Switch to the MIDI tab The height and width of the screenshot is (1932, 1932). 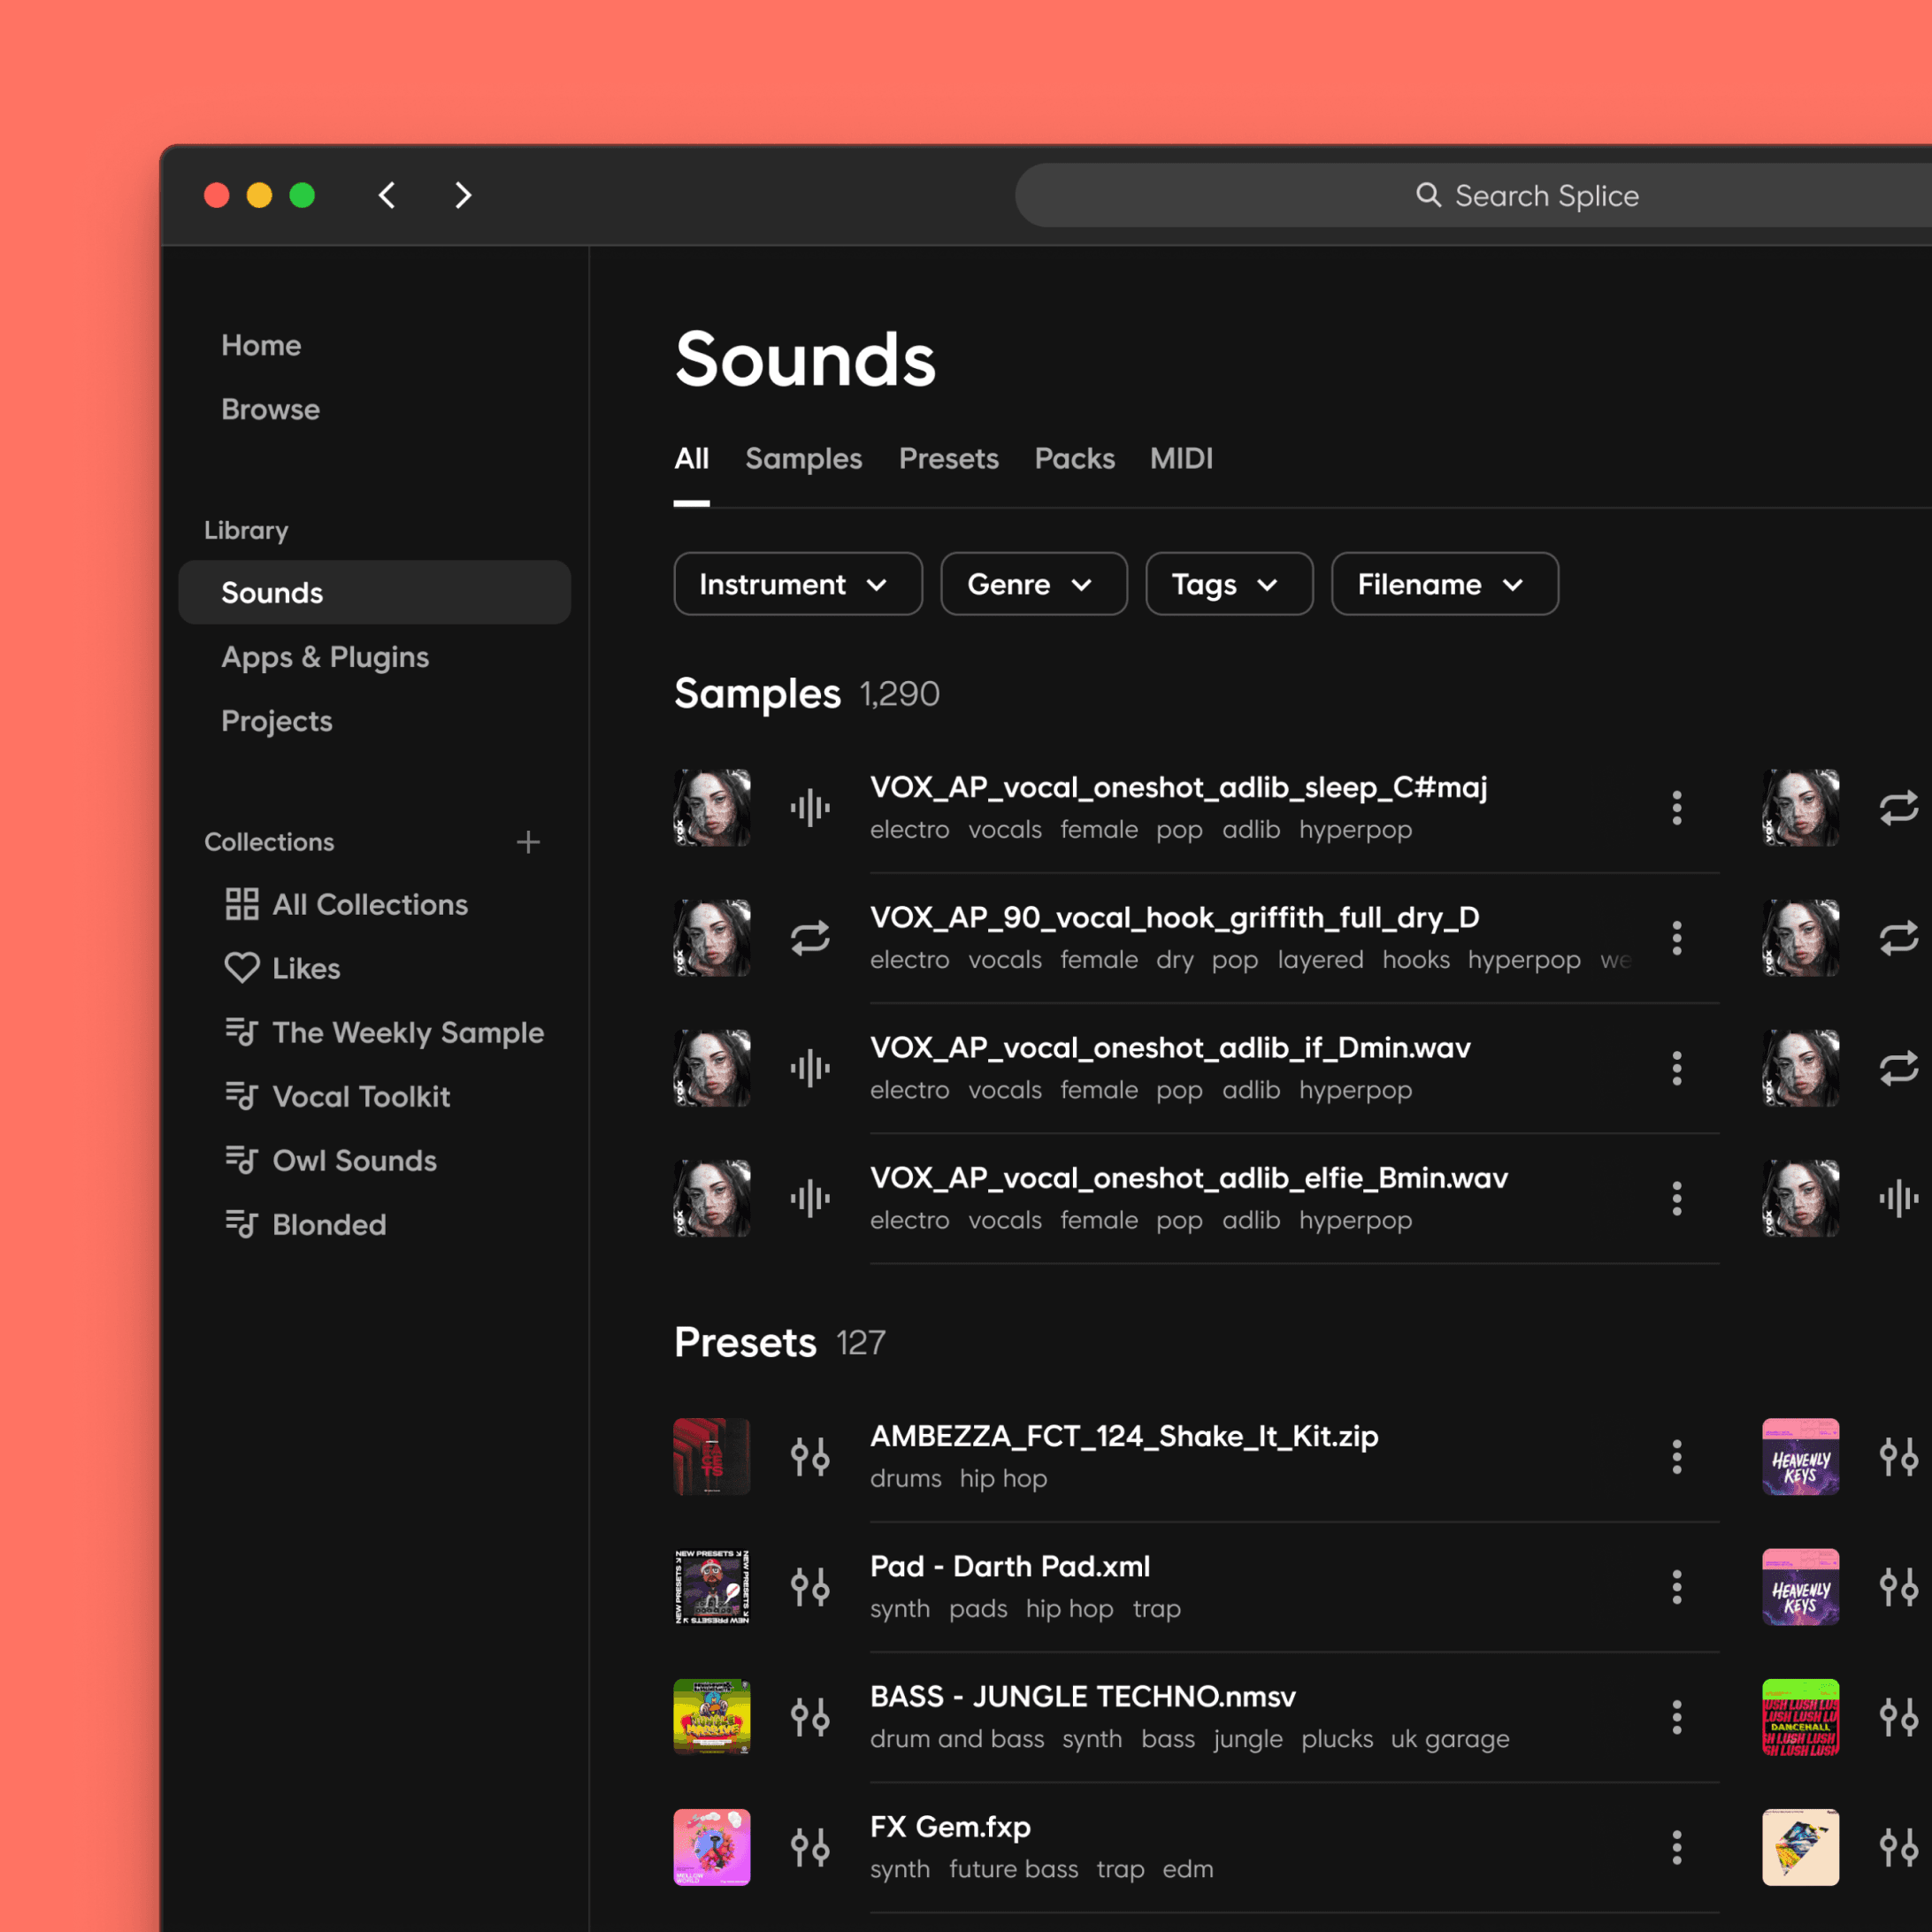pos(1181,458)
